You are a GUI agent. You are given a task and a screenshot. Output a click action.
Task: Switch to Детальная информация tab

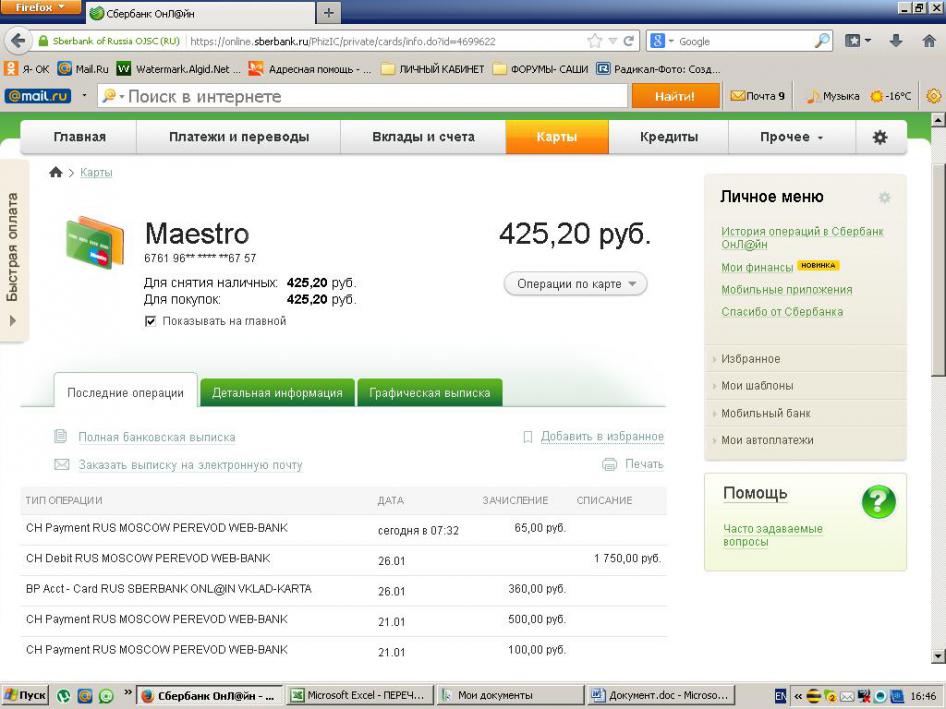[x=277, y=393]
